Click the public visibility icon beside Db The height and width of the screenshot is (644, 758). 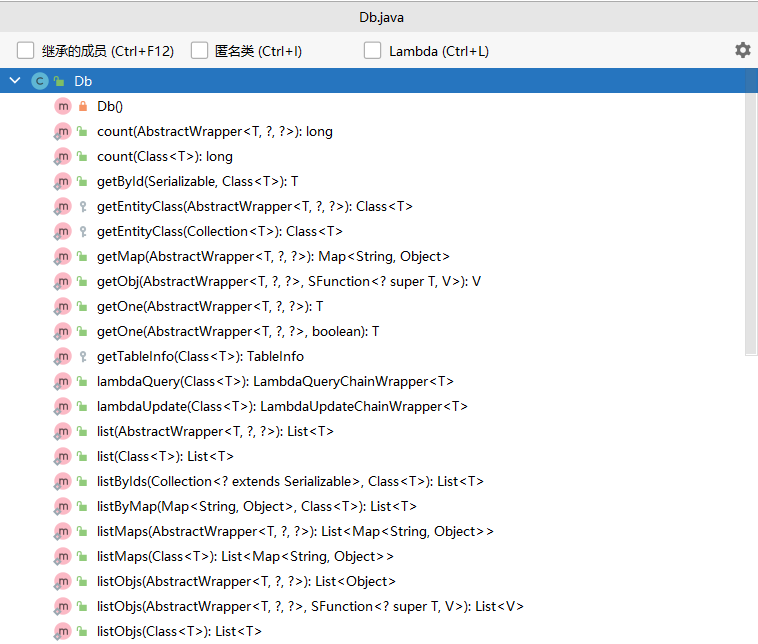point(59,81)
